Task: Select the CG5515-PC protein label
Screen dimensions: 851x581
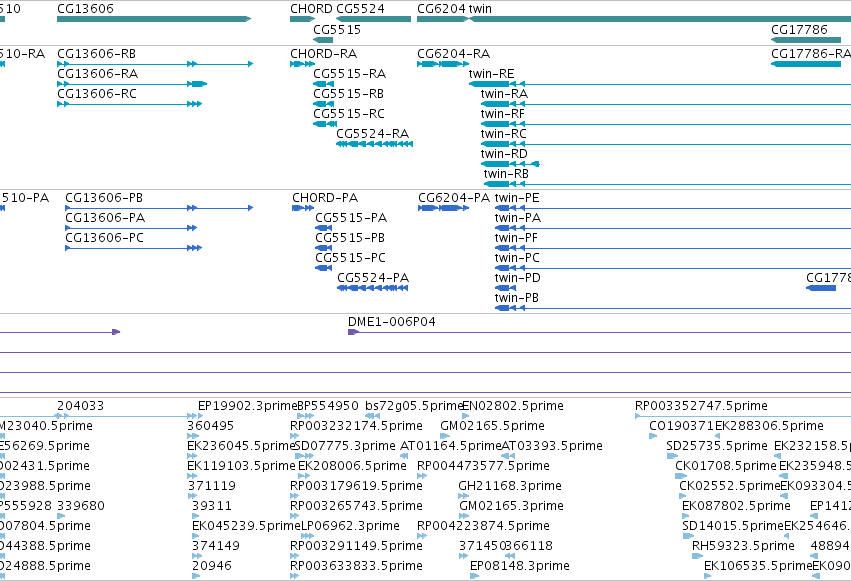Action: pyautogui.click(x=351, y=258)
